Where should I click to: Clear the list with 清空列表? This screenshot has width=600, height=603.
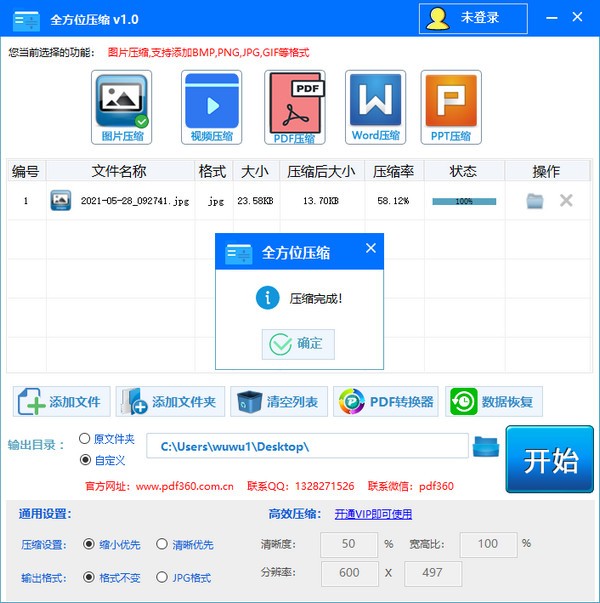point(278,402)
